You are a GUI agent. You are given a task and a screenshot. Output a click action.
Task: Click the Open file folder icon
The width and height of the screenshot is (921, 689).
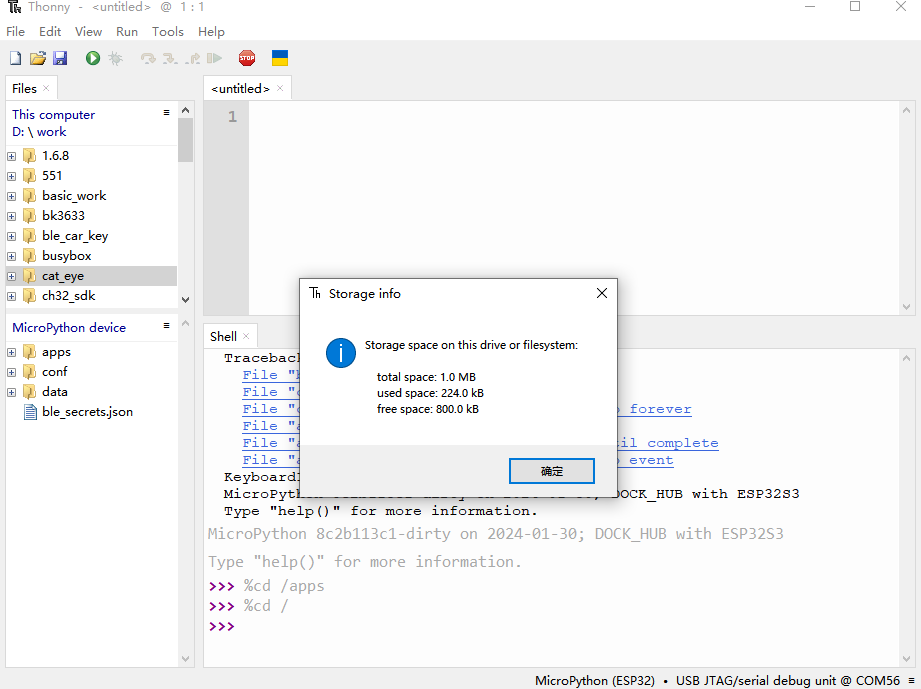38,59
